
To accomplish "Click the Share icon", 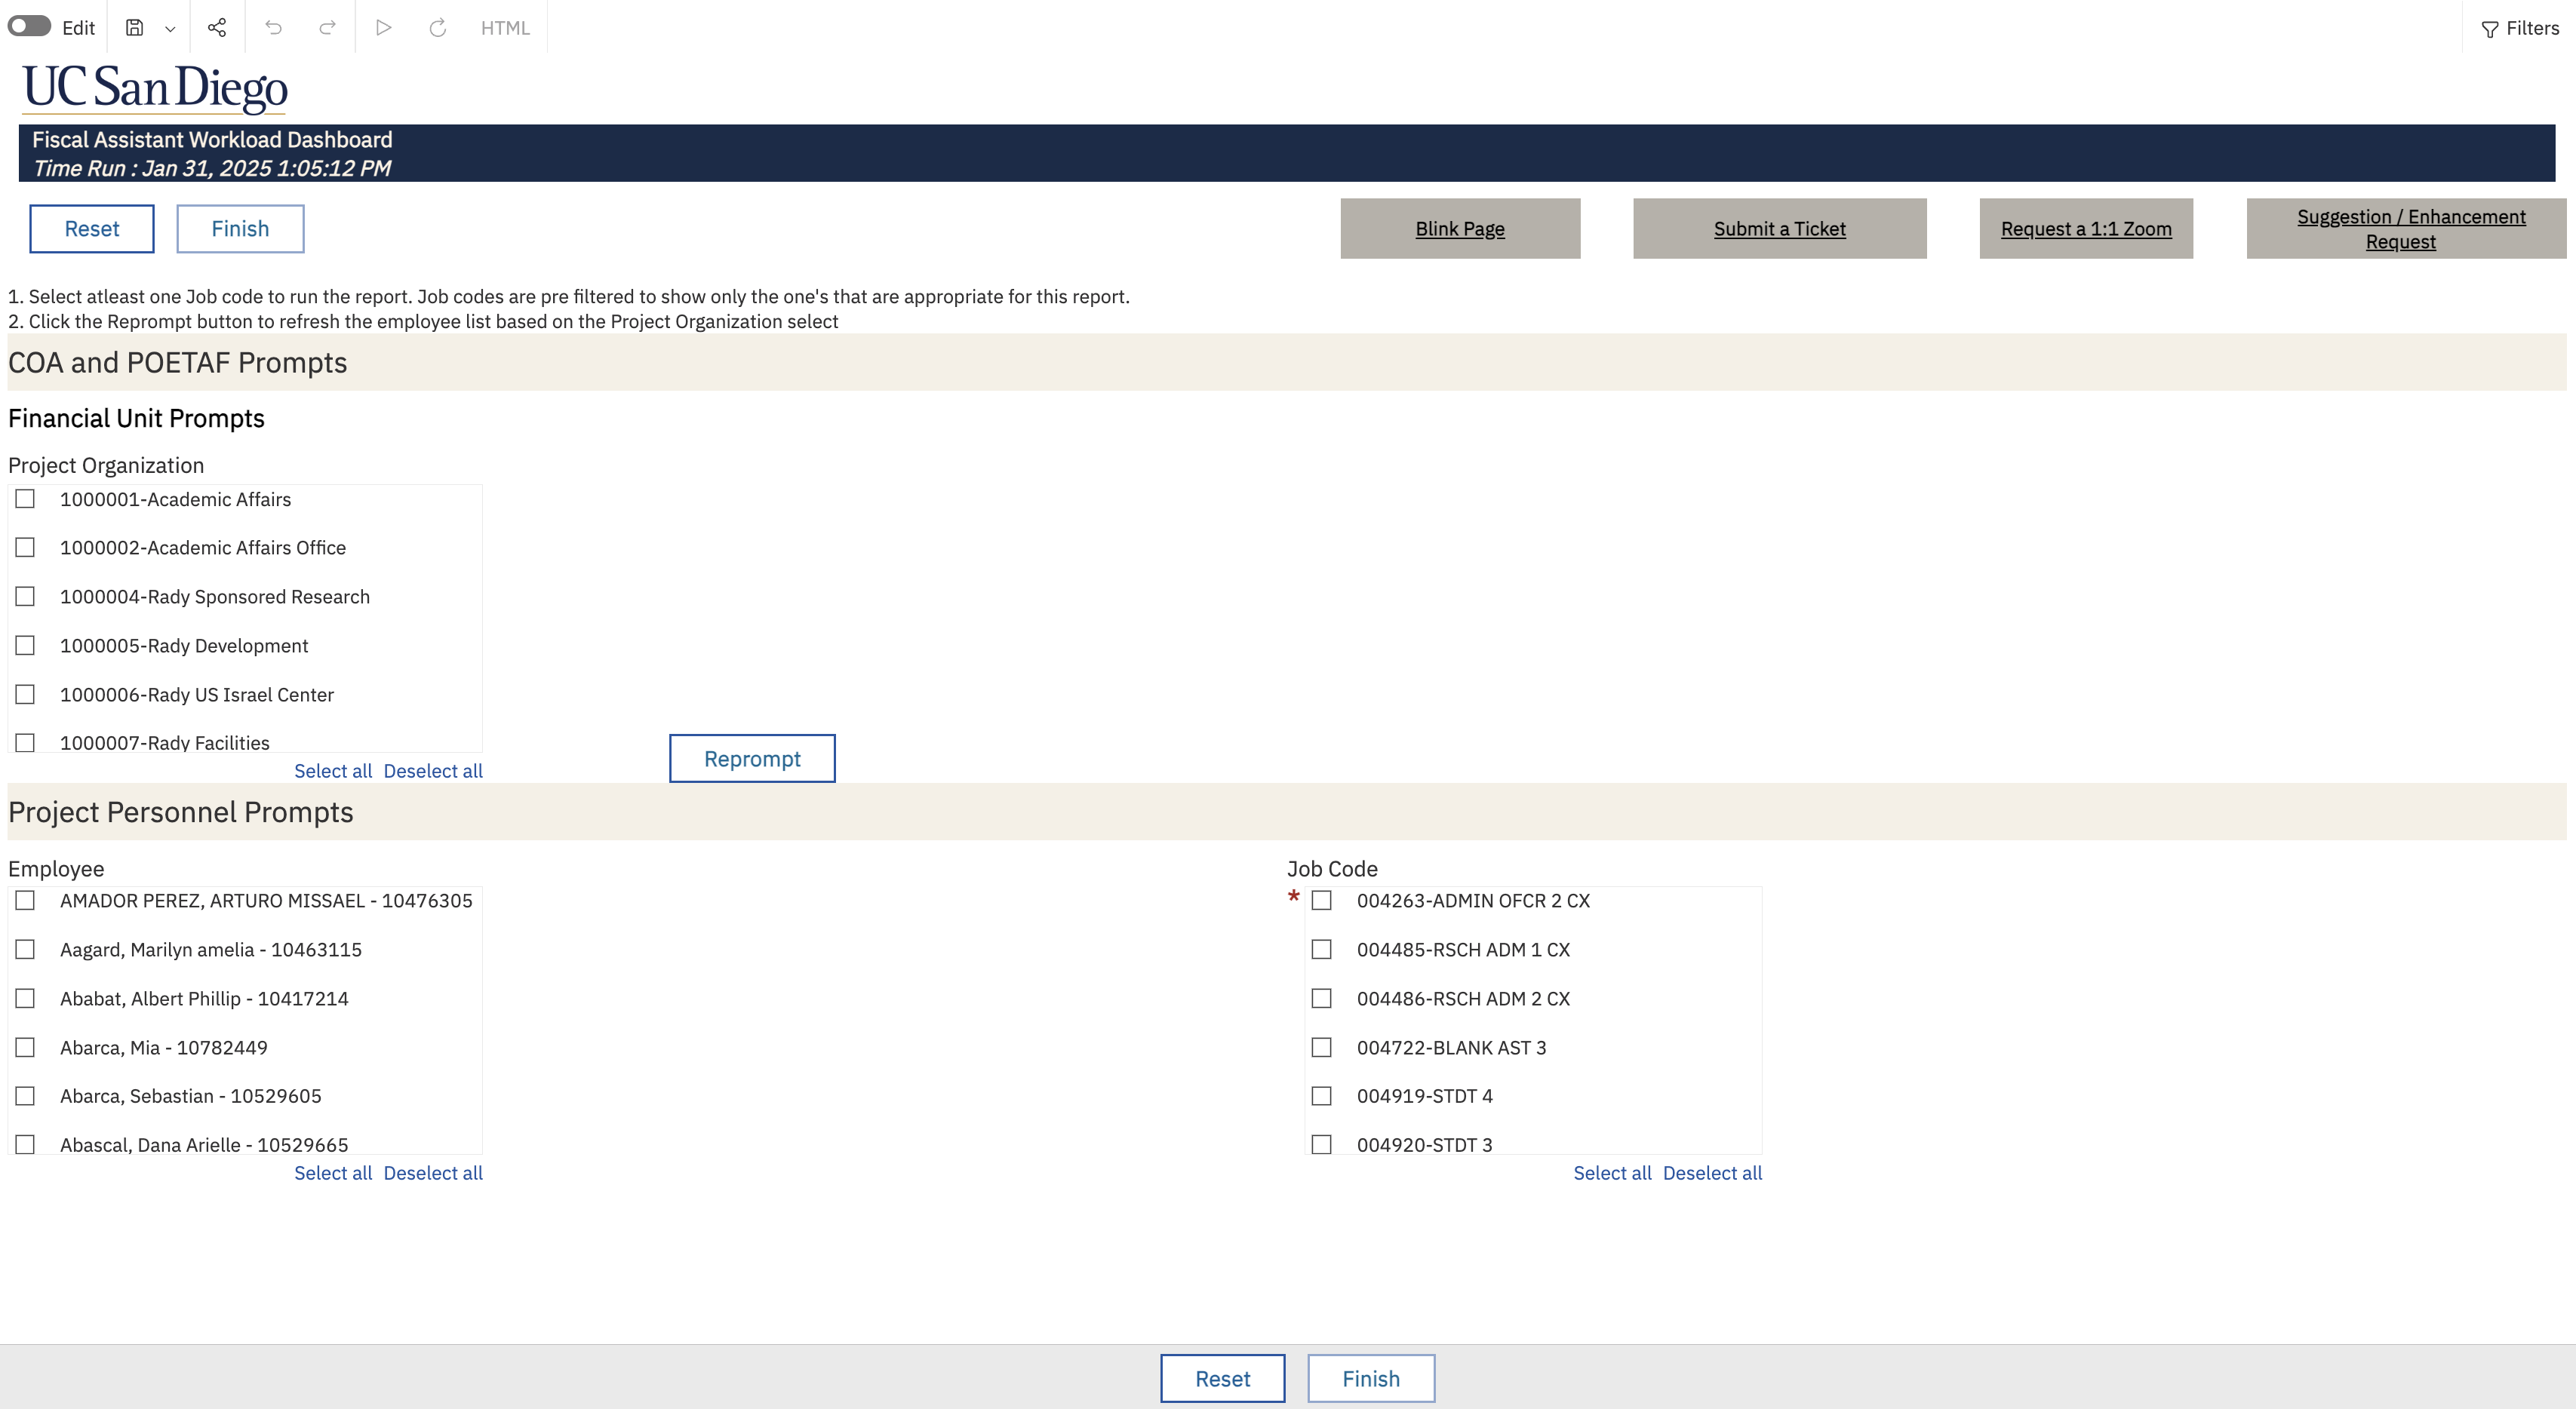I will pyautogui.click(x=217, y=27).
